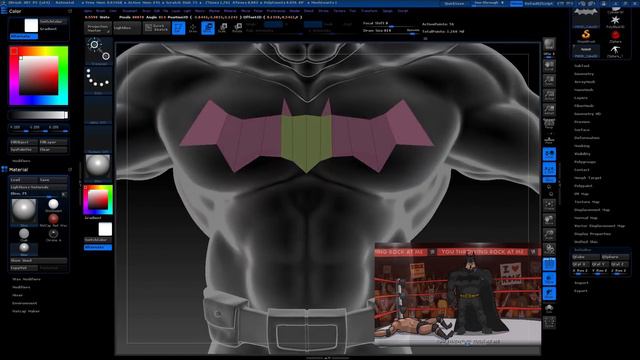Click the Xpose icon
This screenshot has width=640, height=360.
pos(549,323)
